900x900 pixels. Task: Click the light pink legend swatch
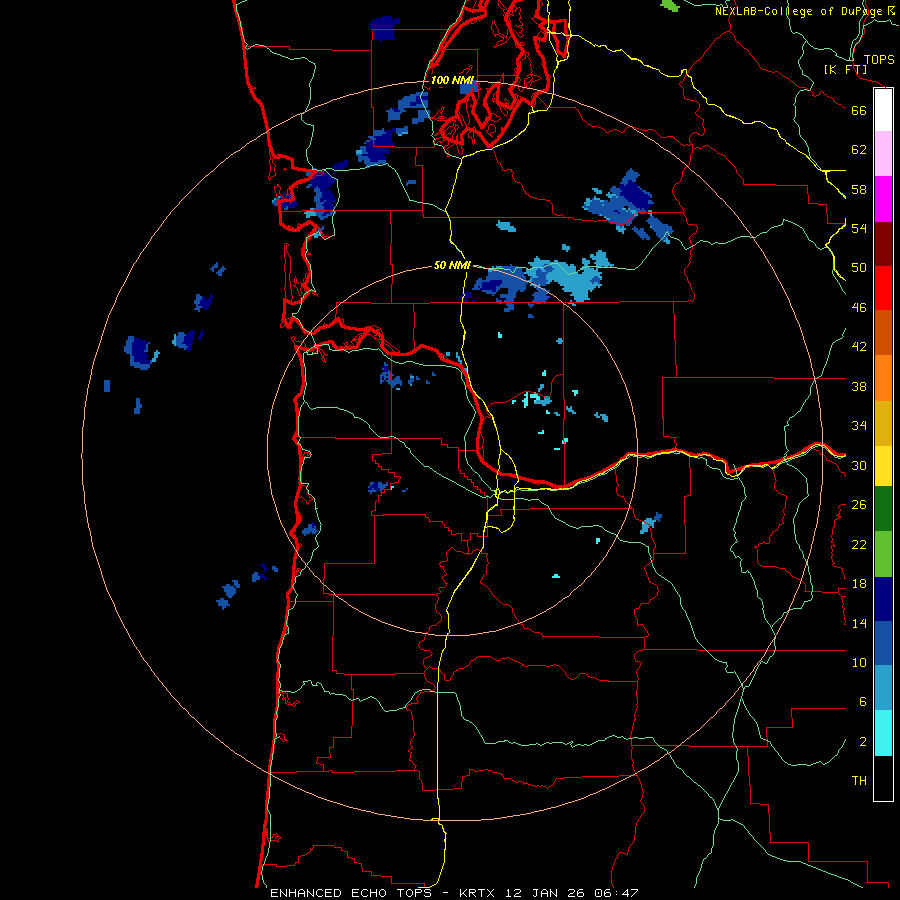tap(883, 154)
